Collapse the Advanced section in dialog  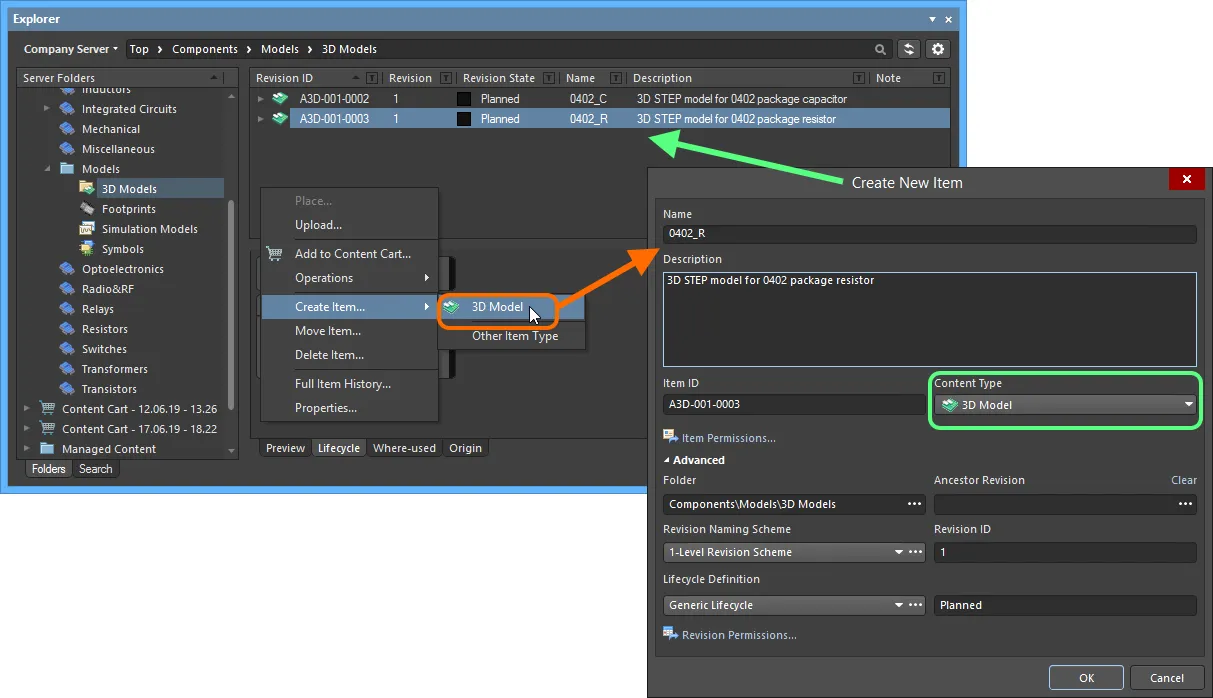(667, 460)
